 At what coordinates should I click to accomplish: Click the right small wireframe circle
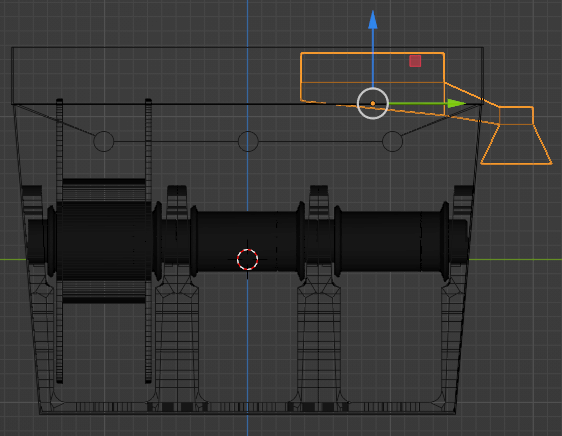[x=392, y=141]
